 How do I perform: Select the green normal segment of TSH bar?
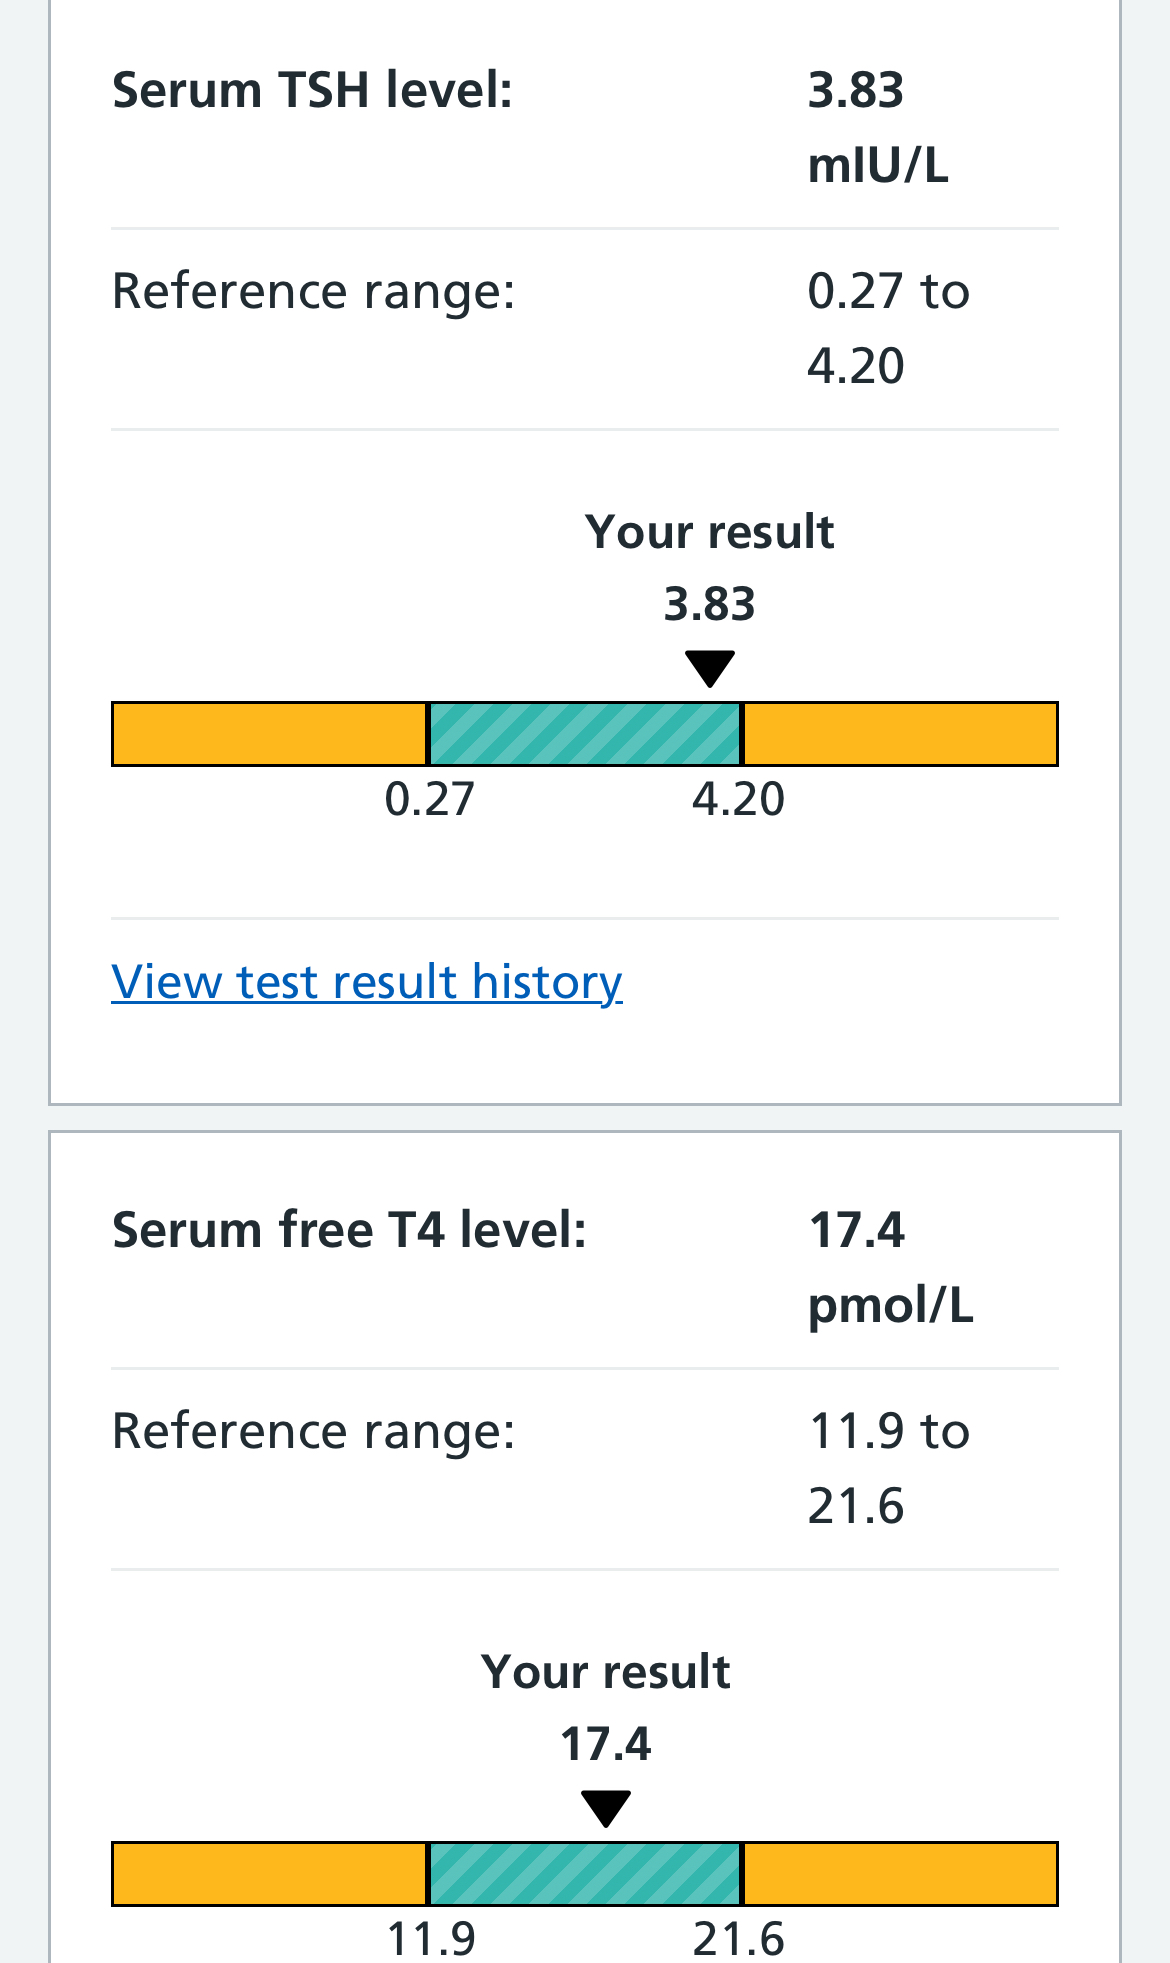[585, 734]
